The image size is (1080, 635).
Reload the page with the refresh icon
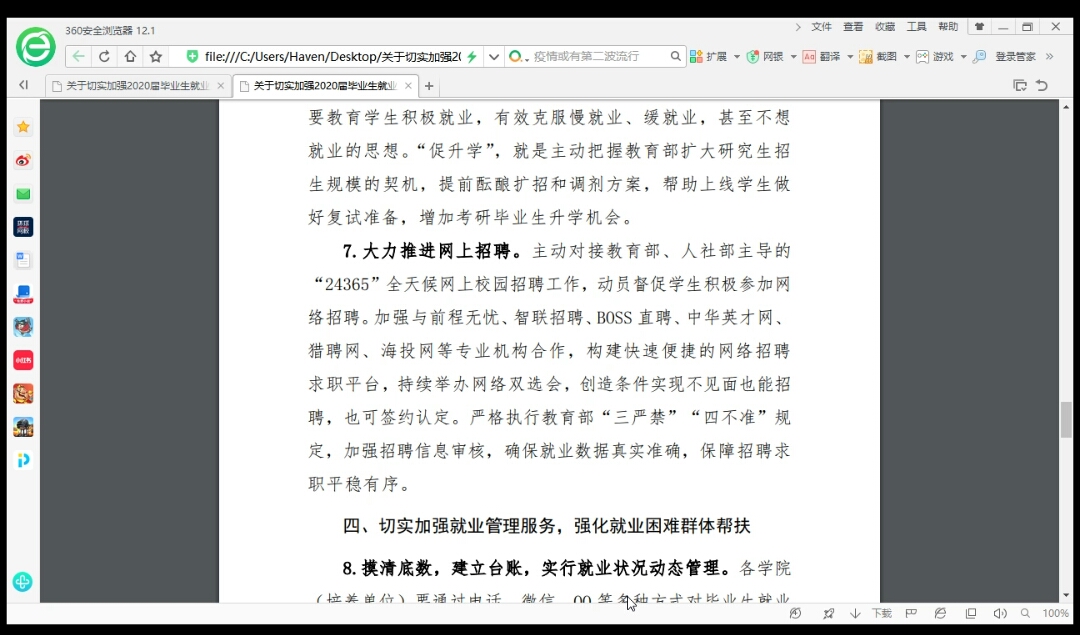click(x=104, y=57)
